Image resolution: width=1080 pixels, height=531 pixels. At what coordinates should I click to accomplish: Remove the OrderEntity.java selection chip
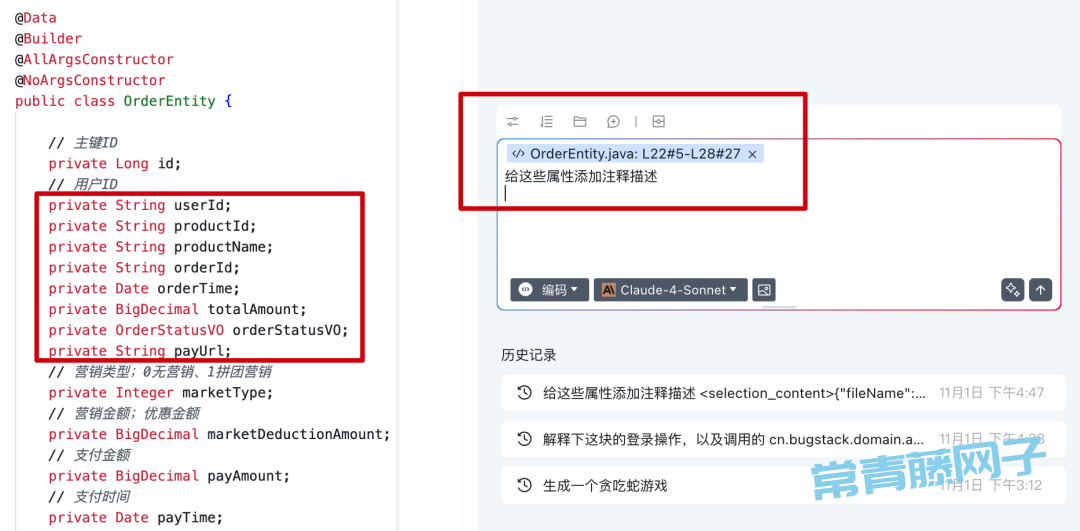tap(753, 154)
